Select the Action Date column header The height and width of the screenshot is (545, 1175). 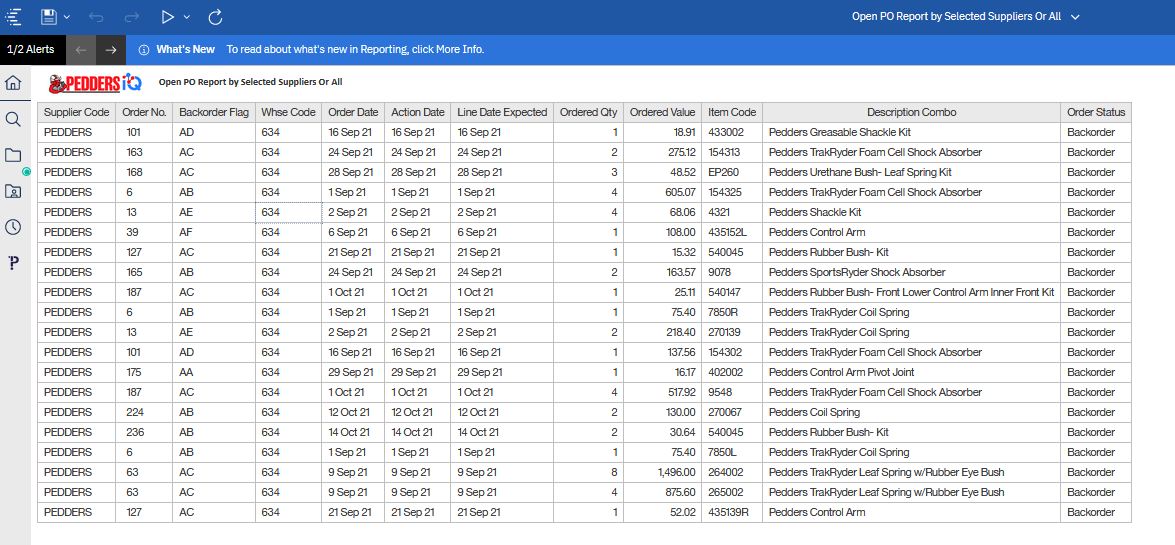tap(417, 112)
